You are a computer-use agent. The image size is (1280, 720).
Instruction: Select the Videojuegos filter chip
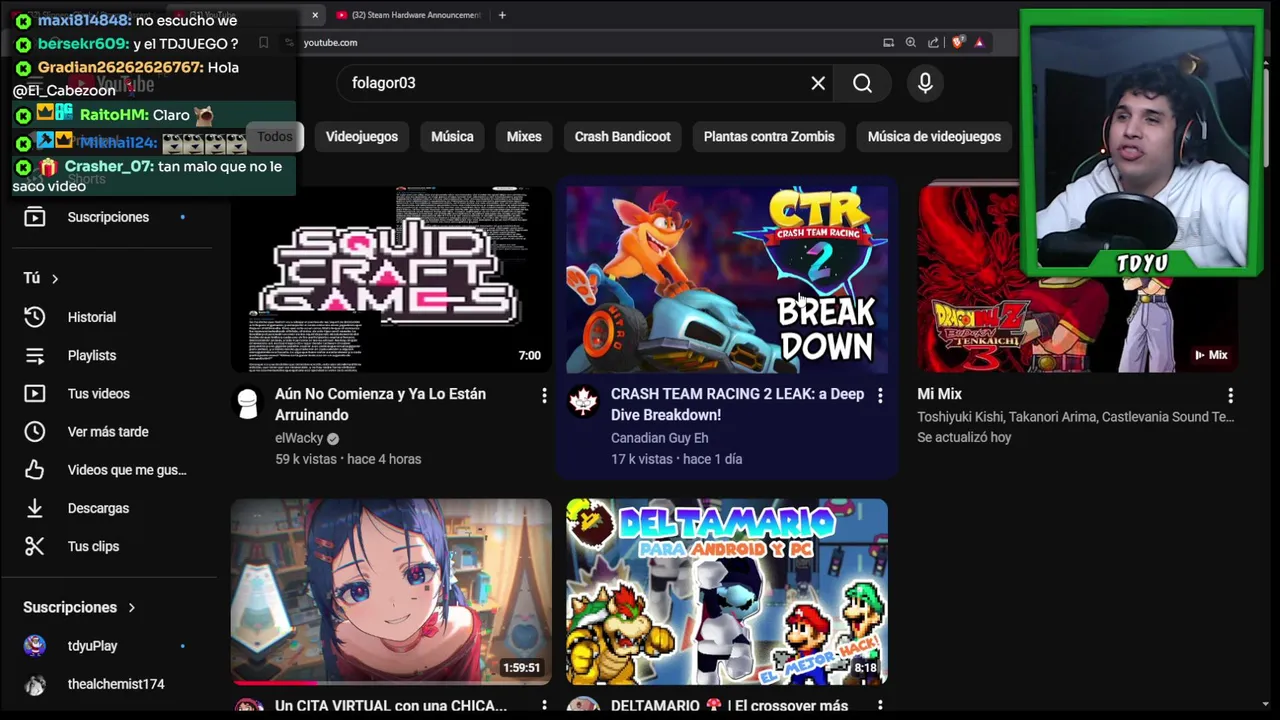point(362,137)
